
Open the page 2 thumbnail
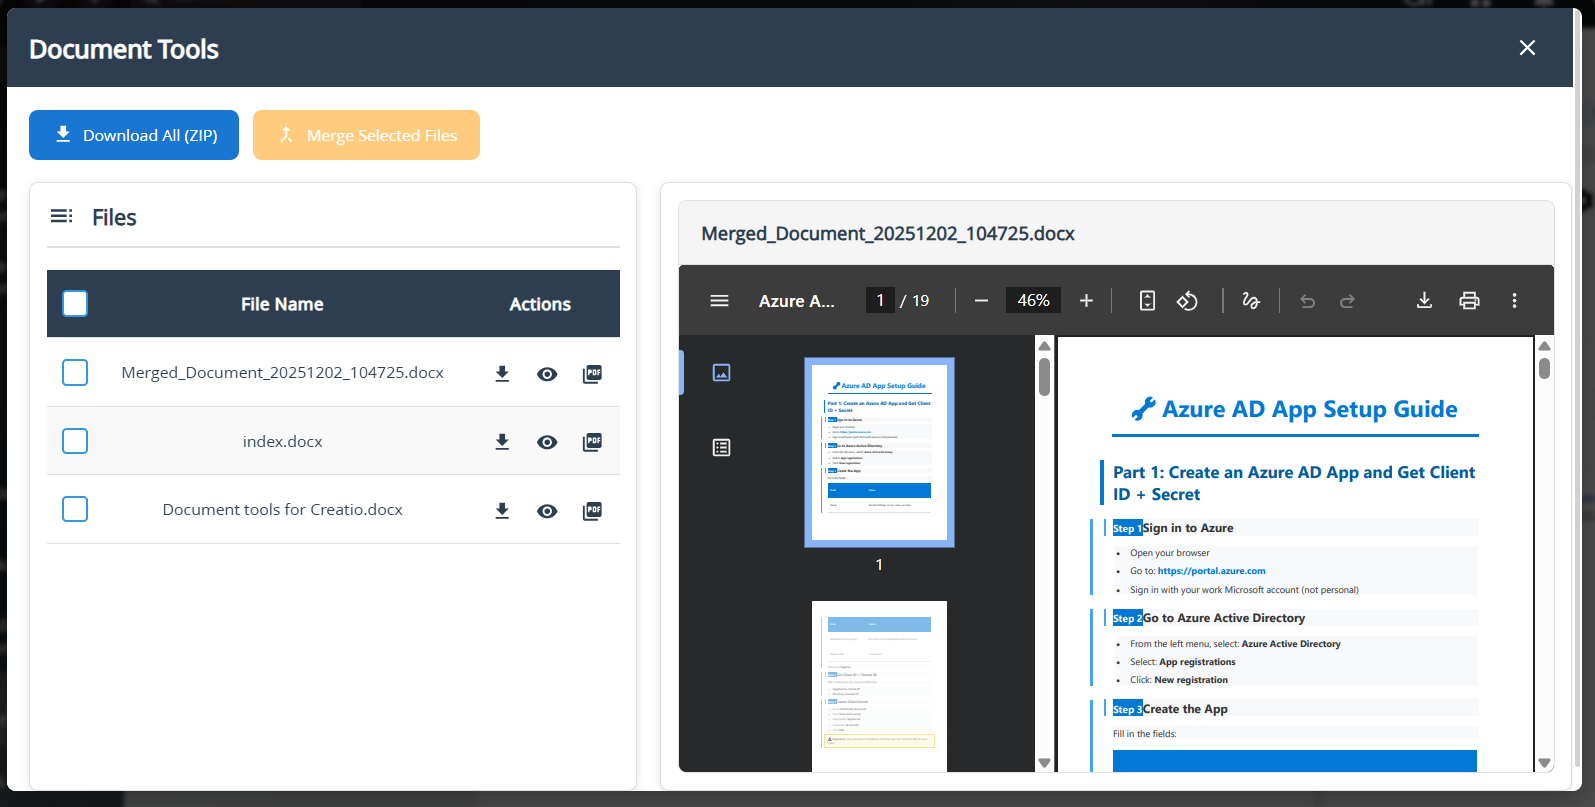(879, 685)
